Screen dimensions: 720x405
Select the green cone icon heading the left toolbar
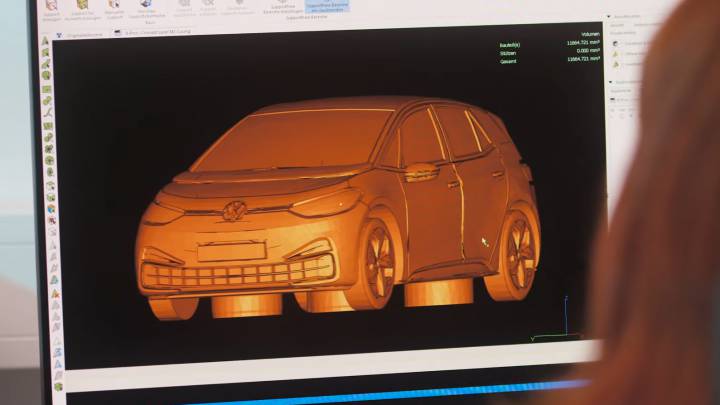point(45,41)
